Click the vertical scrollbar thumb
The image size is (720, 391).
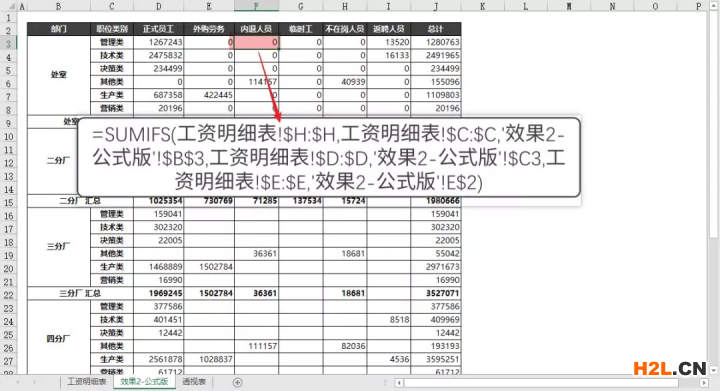point(714,124)
